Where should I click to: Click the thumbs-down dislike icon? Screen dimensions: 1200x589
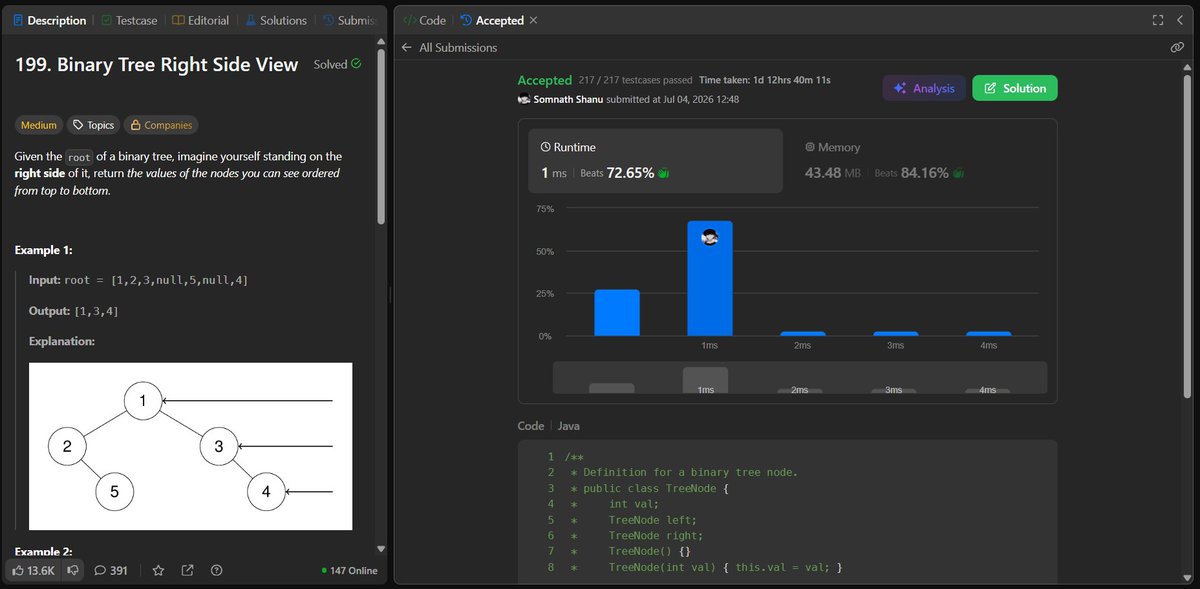coord(73,570)
